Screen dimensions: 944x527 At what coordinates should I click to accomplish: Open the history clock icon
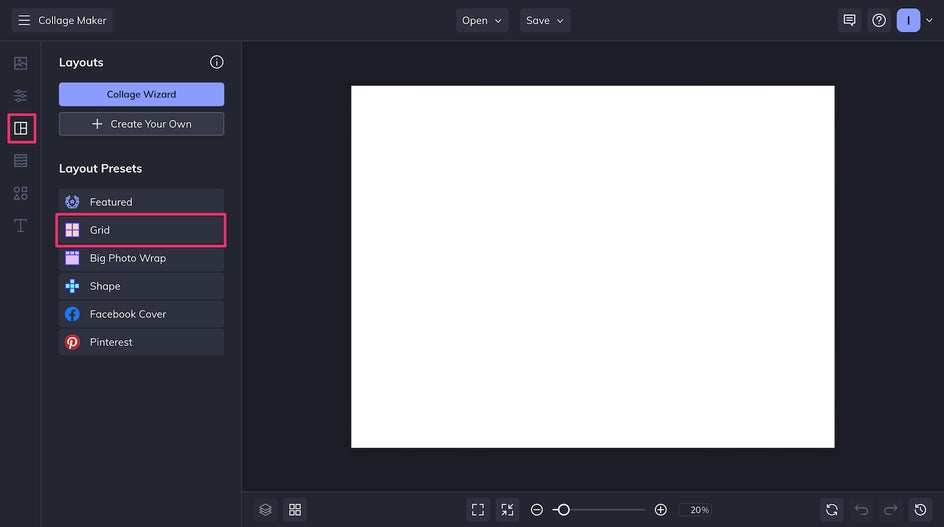[x=921, y=510]
